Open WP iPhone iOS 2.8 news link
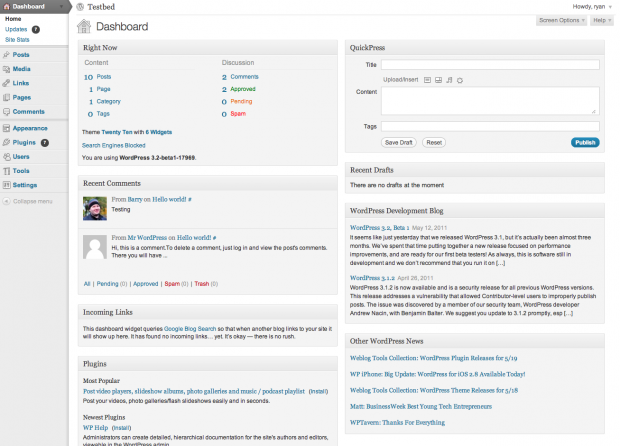The height and width of the screenshot is (446, 620). pos(437,374)
